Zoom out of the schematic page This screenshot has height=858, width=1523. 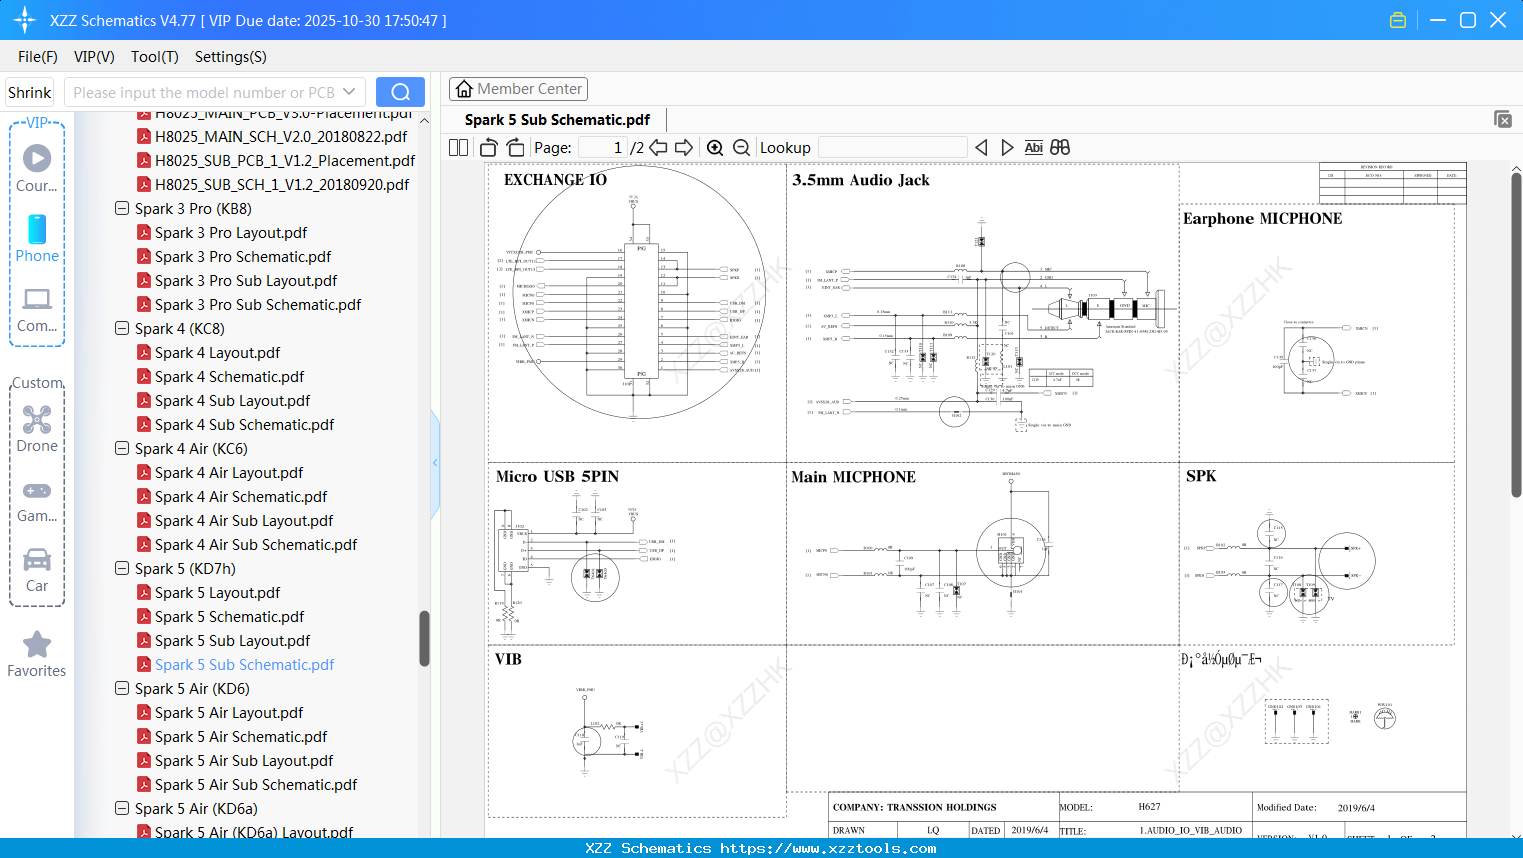point(741,147)
